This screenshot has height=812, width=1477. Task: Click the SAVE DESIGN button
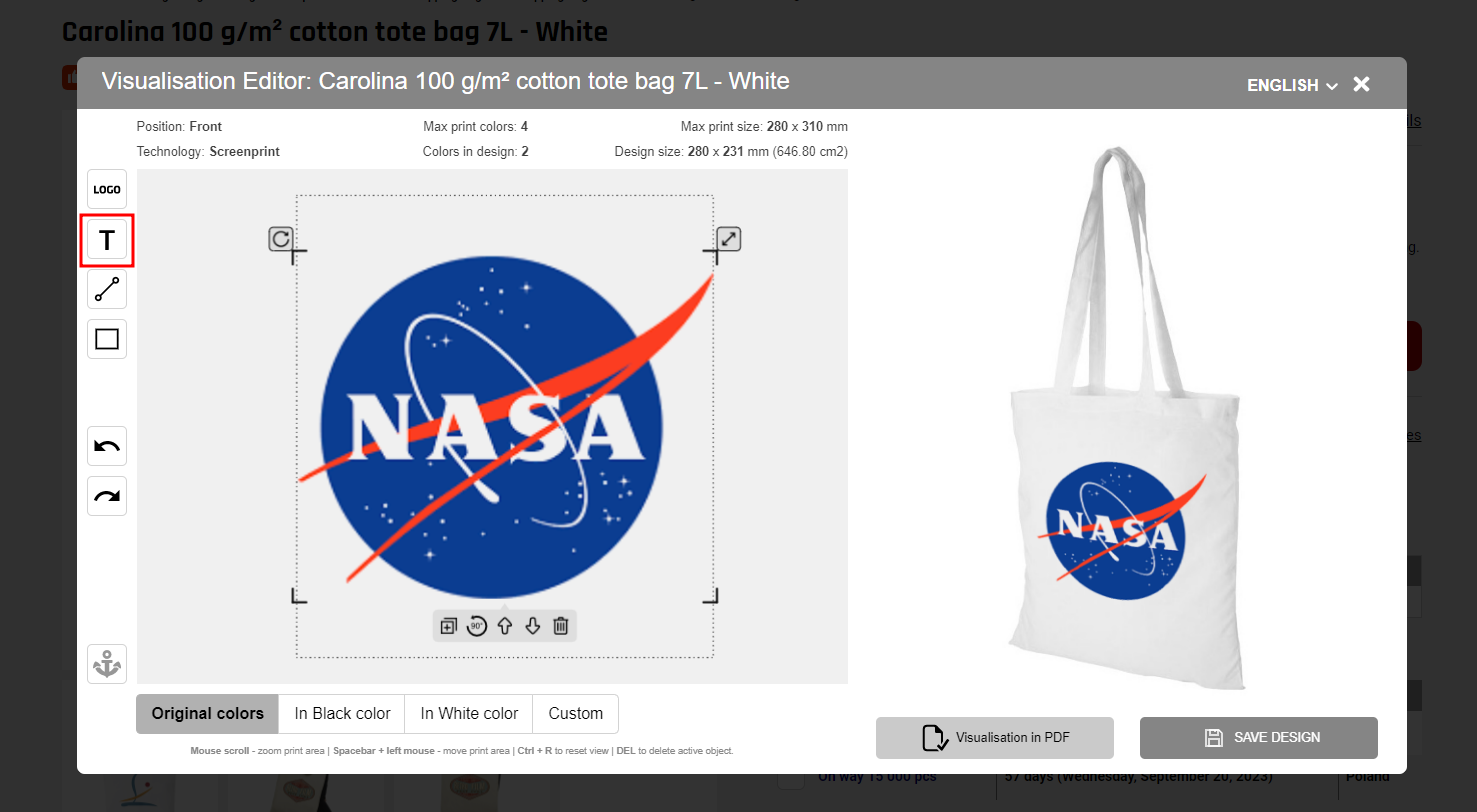(1259, 738)
